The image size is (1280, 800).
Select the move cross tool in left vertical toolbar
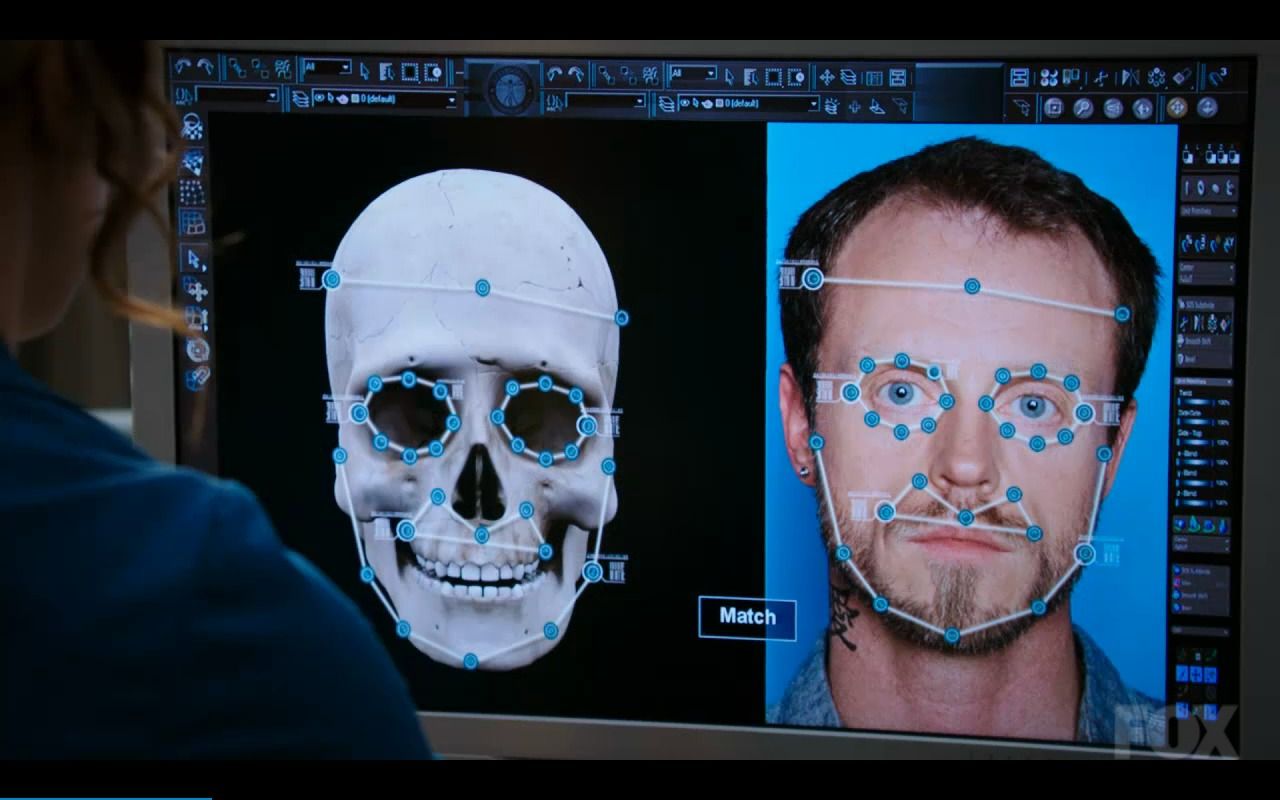196,291
